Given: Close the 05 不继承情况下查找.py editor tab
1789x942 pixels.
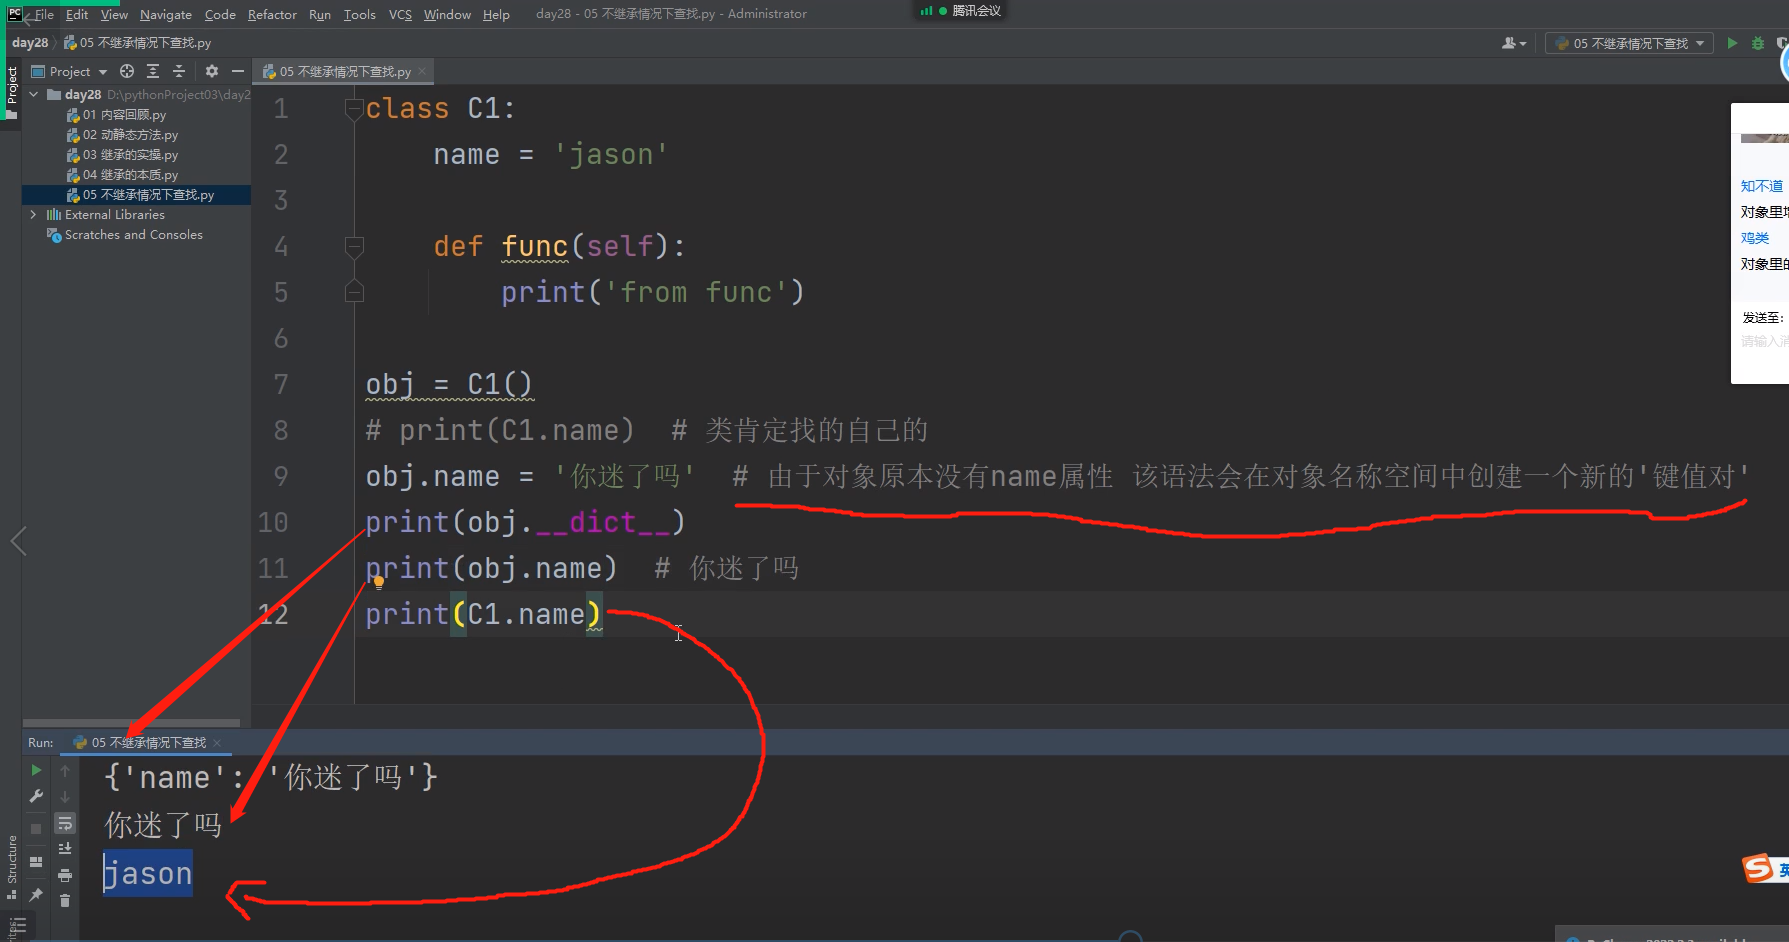Looking at the screenshot, I should 422,71.
